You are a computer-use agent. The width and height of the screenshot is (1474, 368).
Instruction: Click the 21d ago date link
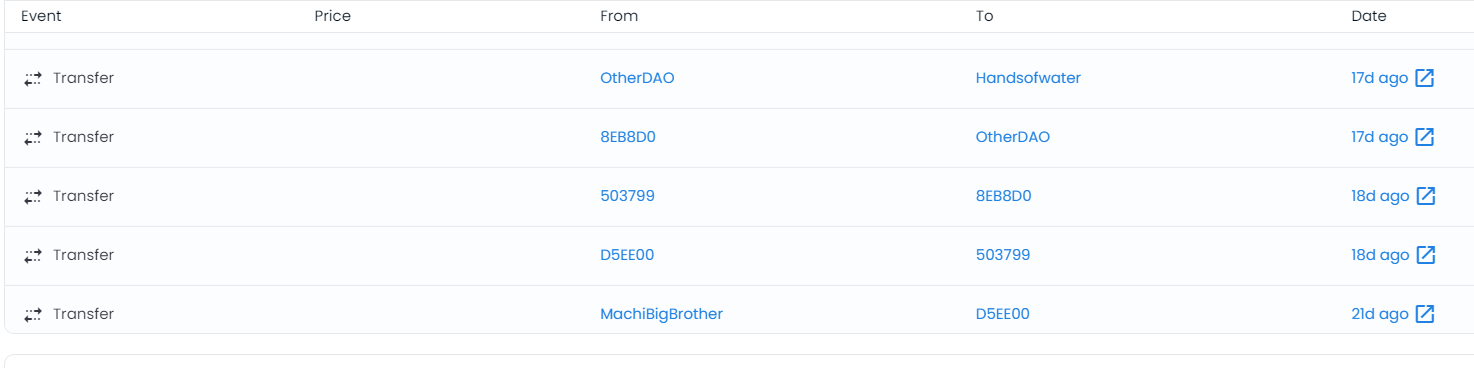click(1380, 314)
